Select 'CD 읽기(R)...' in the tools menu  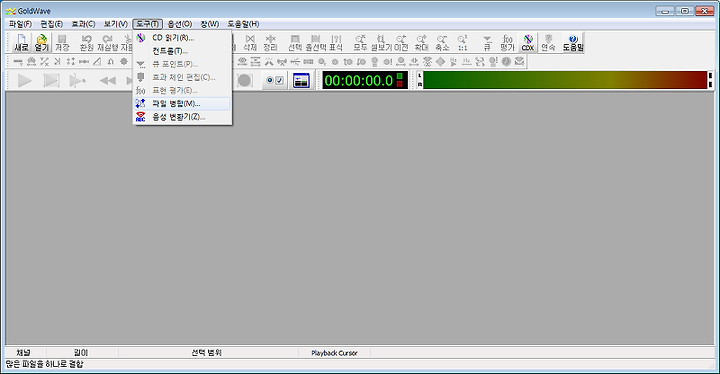(182, 38)
